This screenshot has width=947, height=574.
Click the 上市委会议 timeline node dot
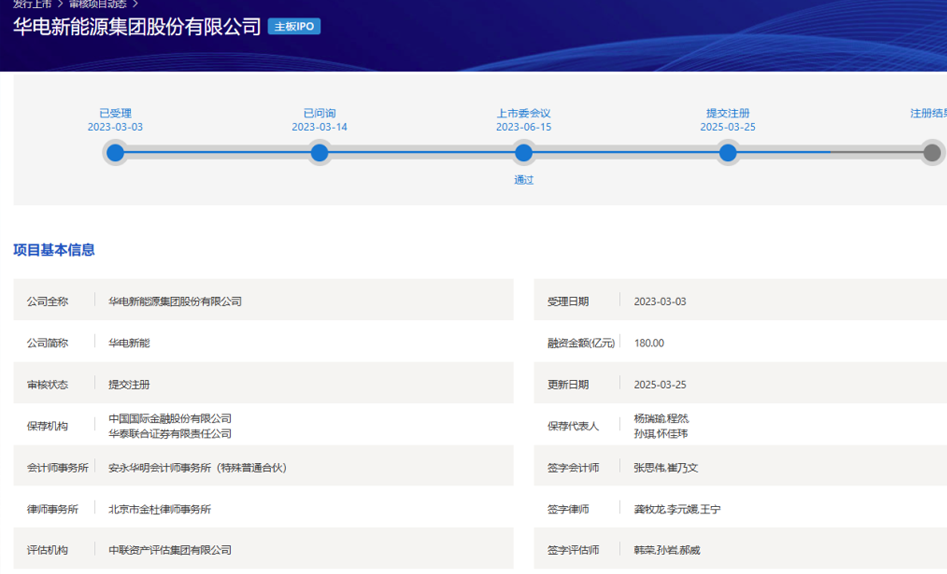click(524, 153)
